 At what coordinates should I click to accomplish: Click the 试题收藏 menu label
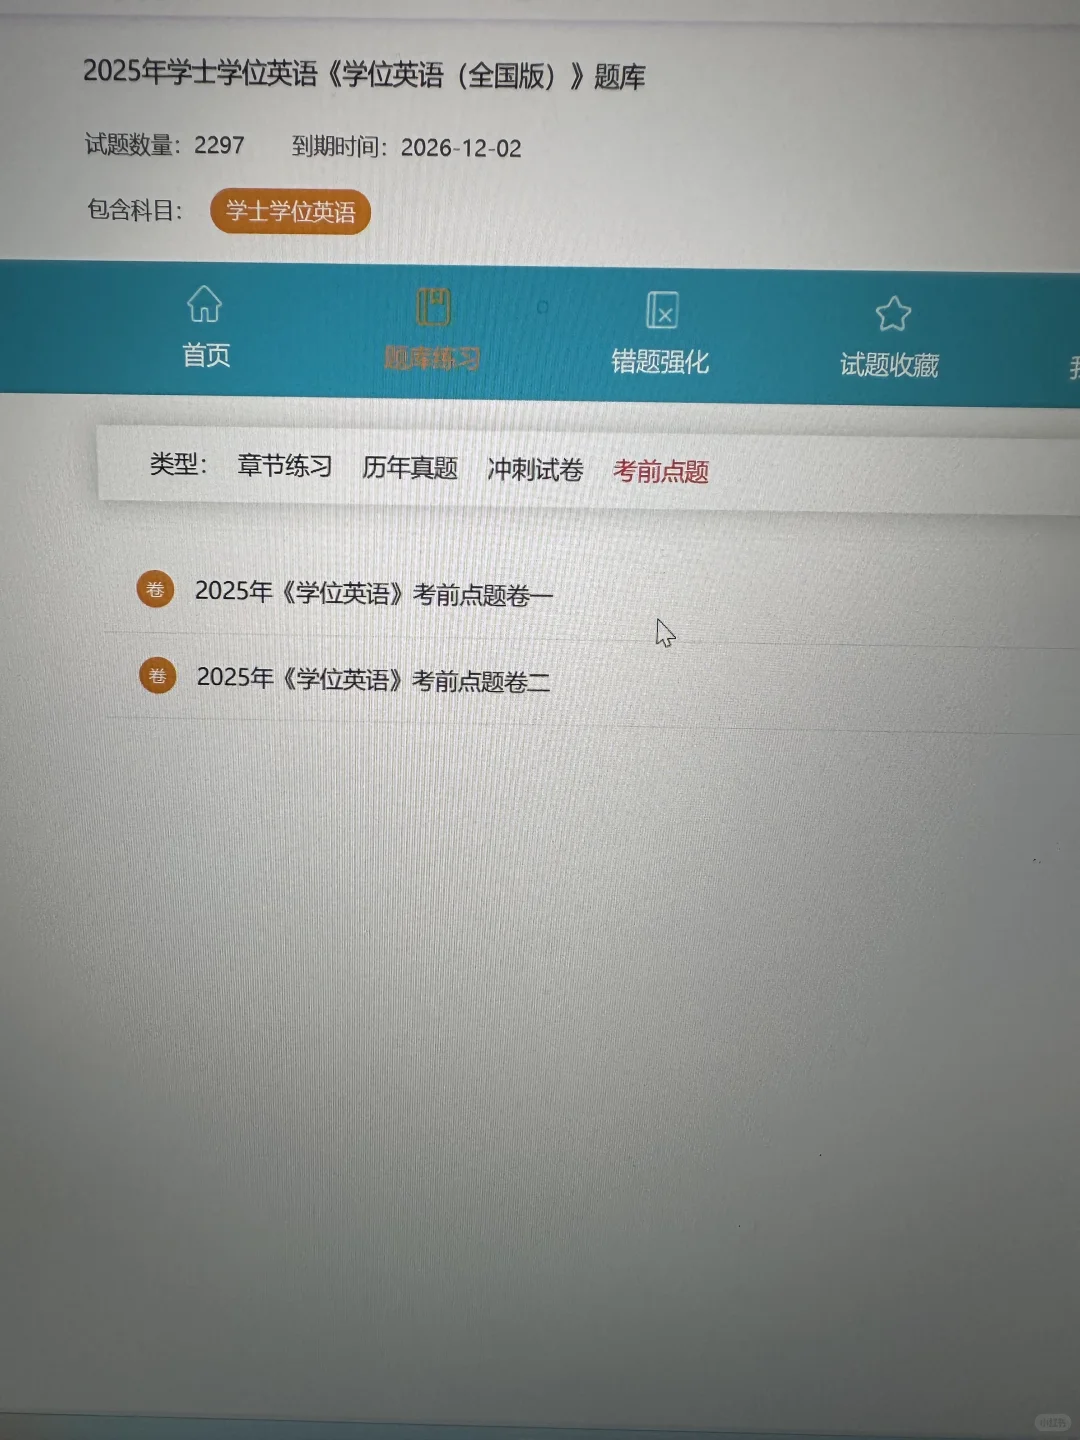[x=891, y=365]
